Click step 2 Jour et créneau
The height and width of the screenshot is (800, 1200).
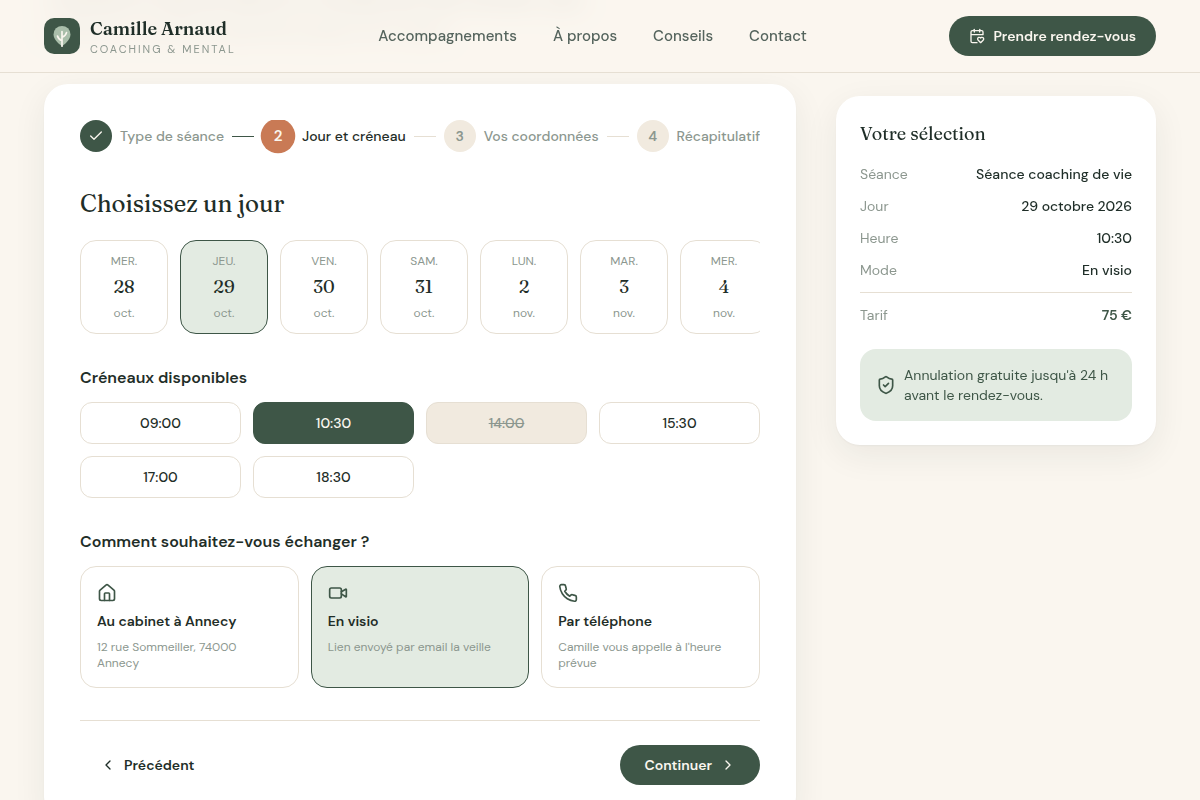tap(333, 136)
